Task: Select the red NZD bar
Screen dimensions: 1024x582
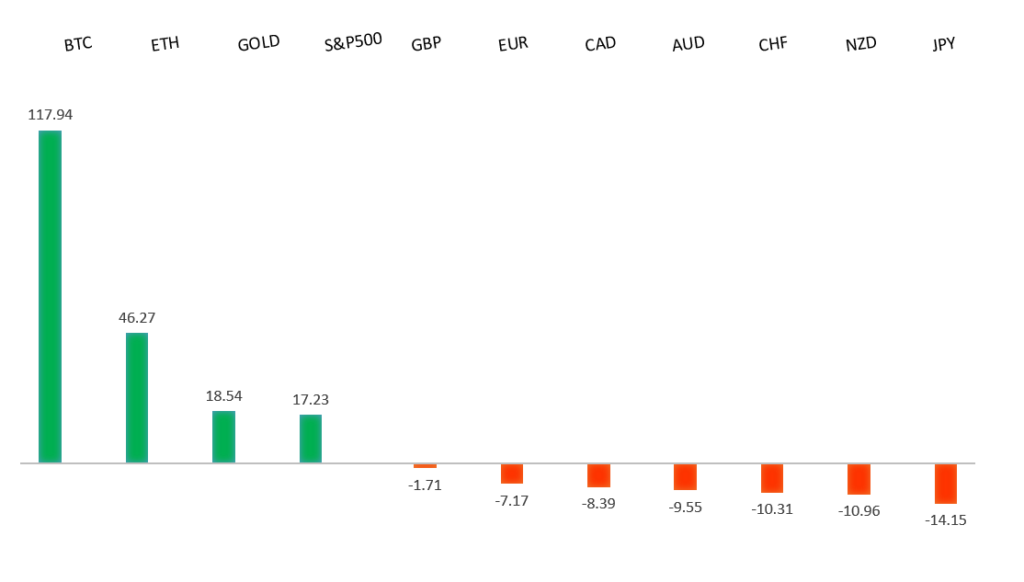Action: pos(859,479)
